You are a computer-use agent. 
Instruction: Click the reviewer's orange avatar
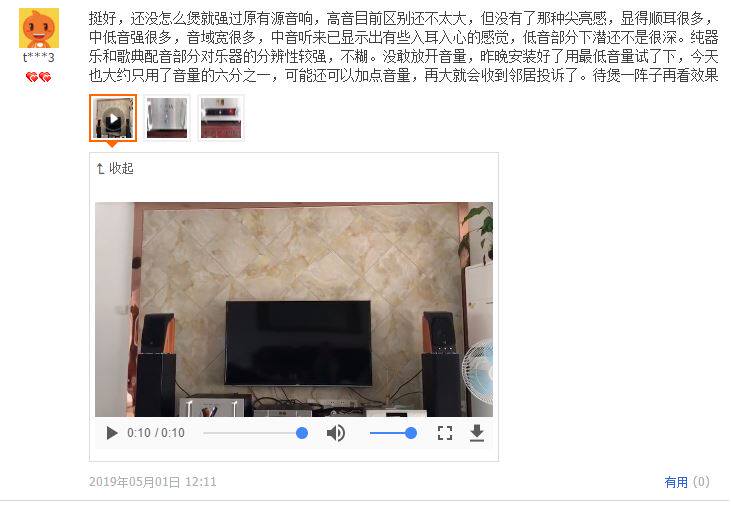pyautogui.click(x=39, y=28)
